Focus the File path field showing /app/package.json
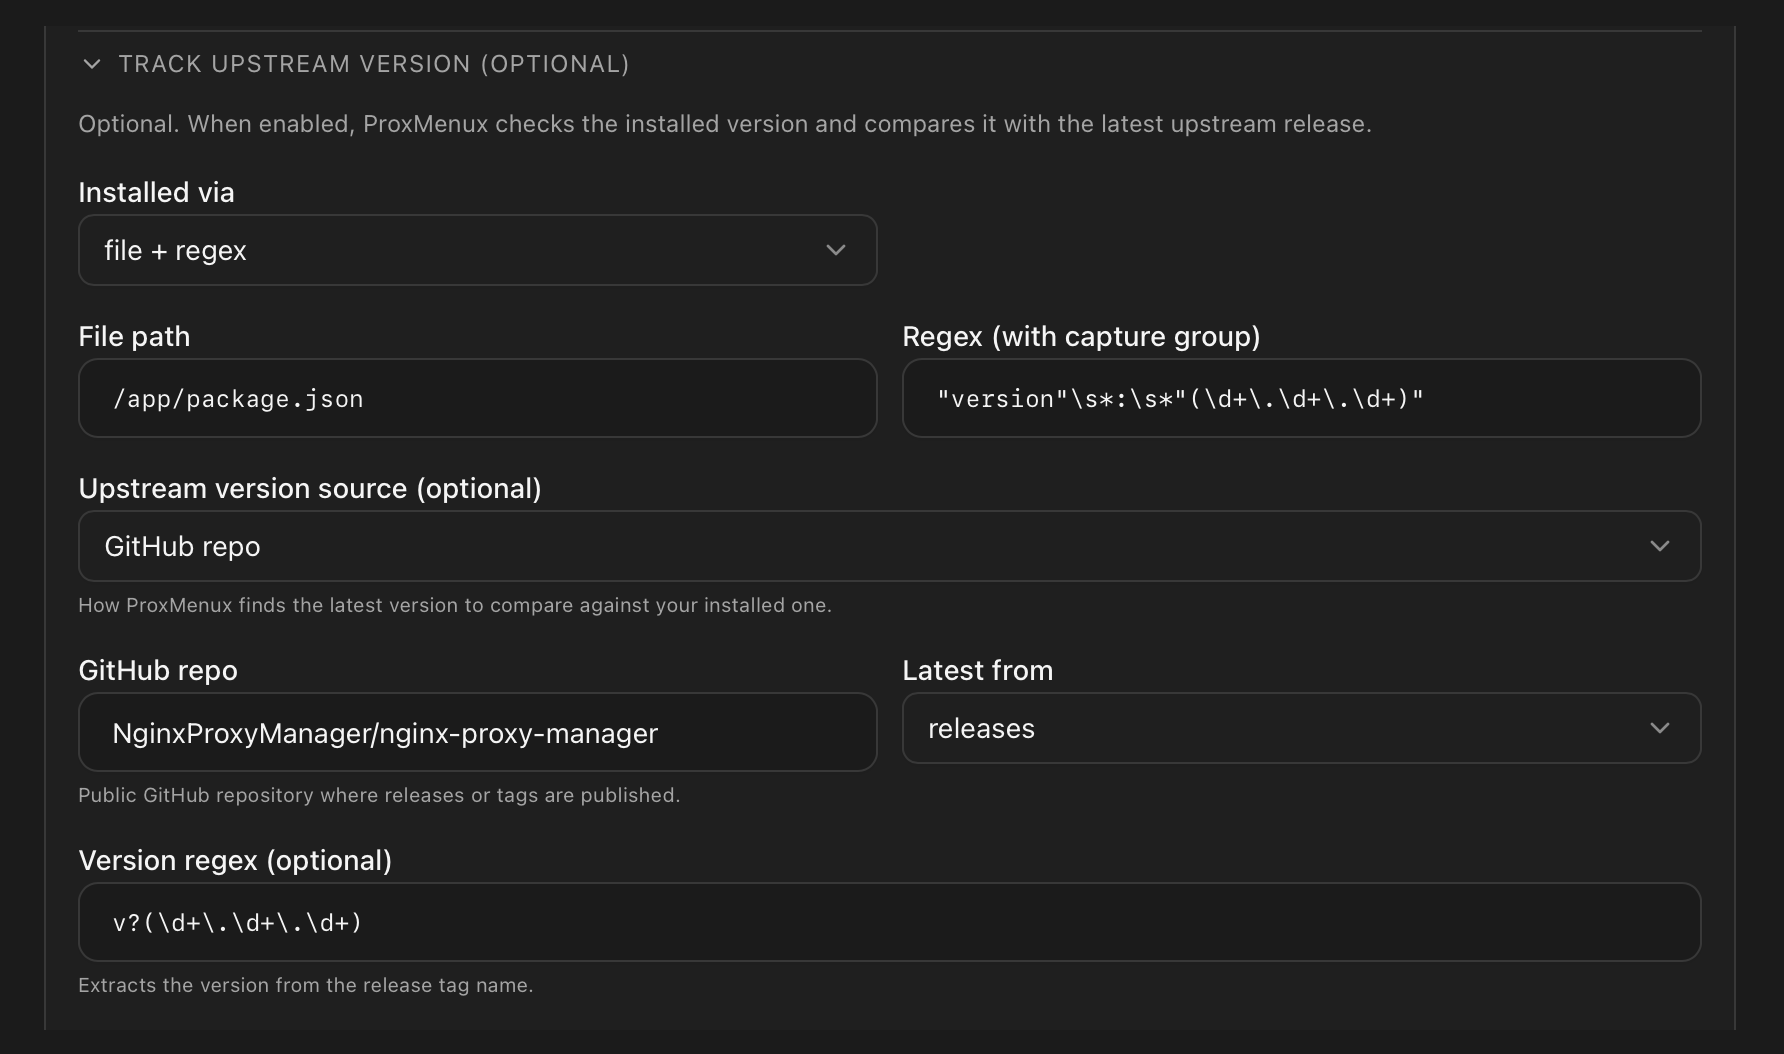 pos(478,398)
